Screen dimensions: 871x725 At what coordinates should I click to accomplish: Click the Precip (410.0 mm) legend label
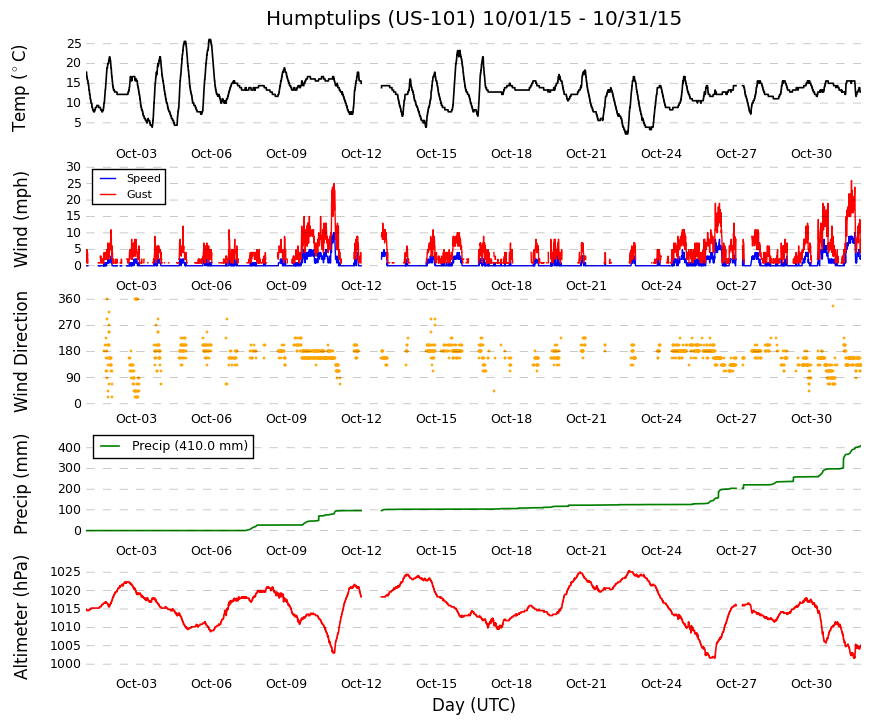pos(190,446)
